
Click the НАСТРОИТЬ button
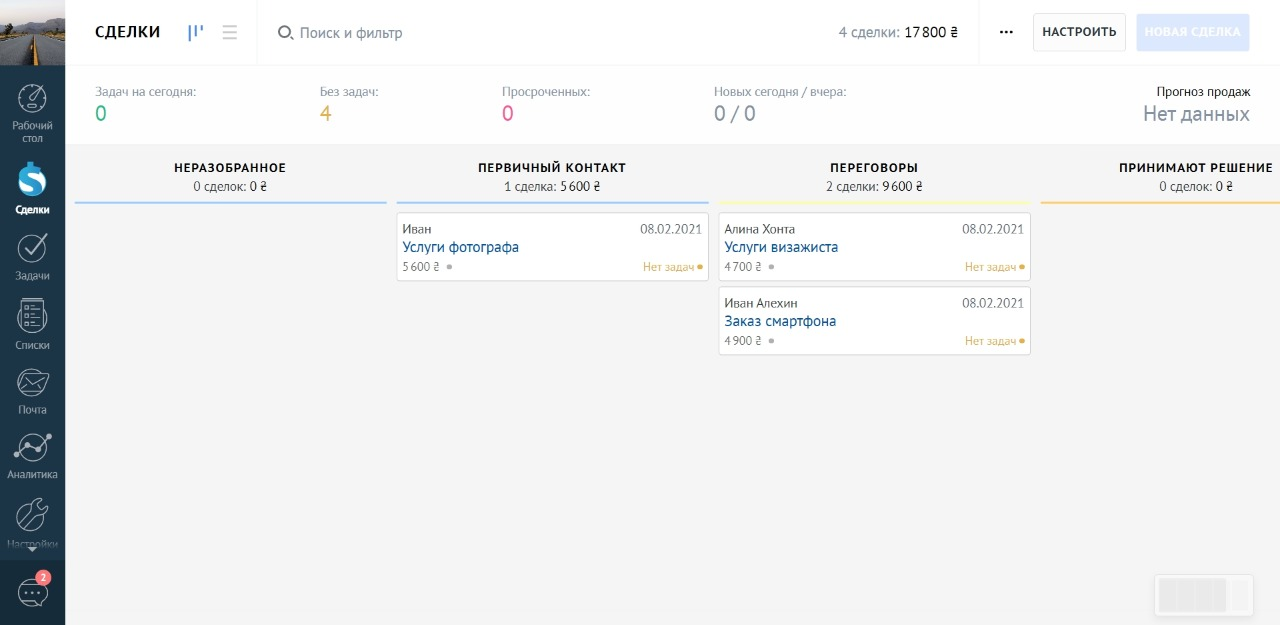click(x=1079, y=32)
